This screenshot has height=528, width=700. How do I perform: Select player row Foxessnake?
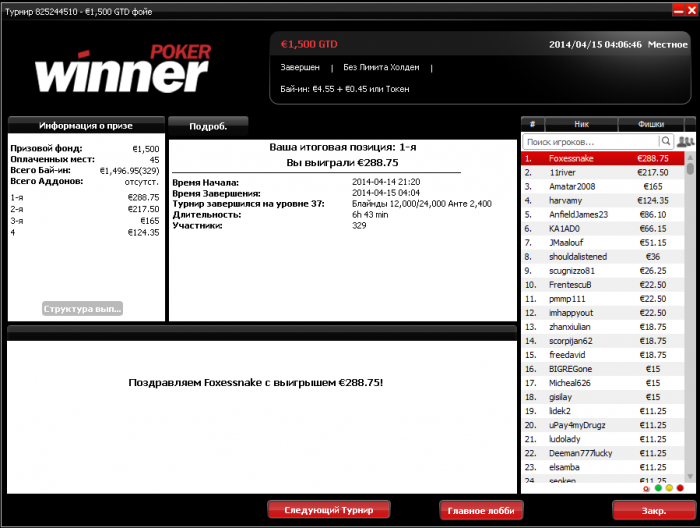click(x=603, y=158)
